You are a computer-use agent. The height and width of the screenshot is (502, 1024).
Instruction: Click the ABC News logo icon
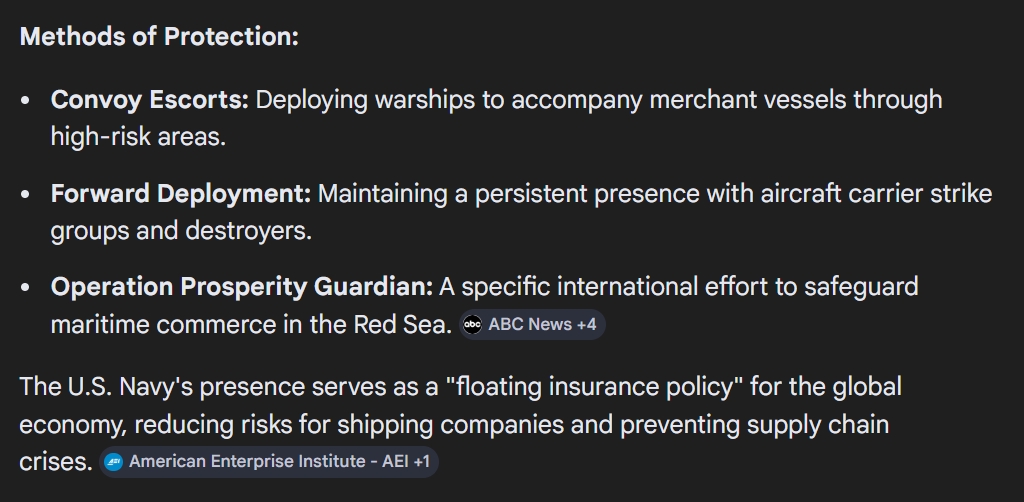(x=473, y=325)
